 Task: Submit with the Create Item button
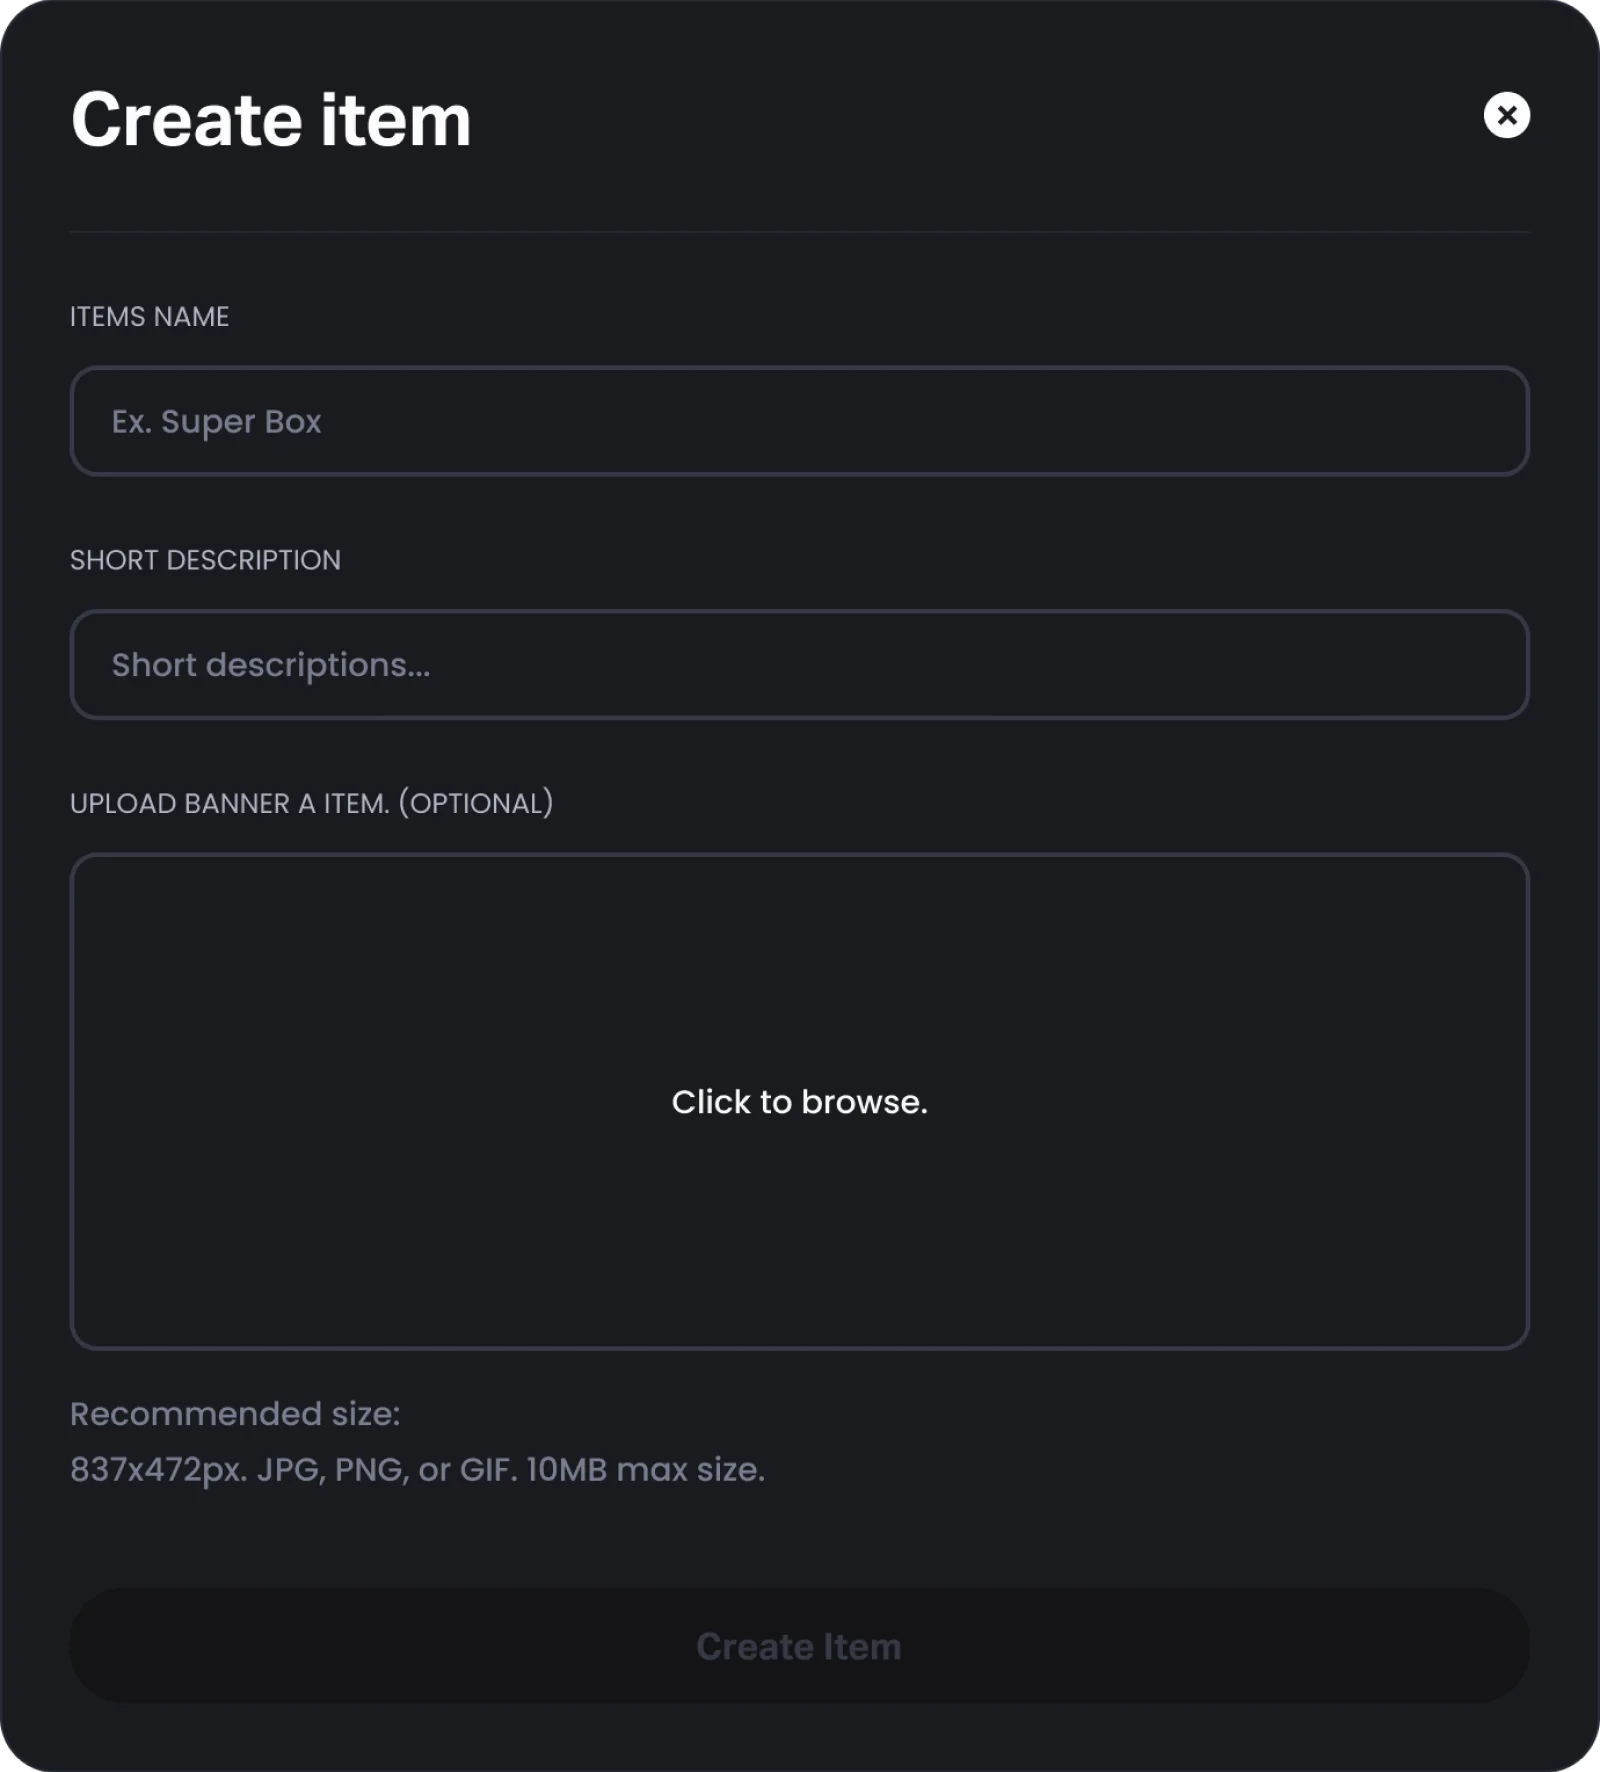(799, 1646)
